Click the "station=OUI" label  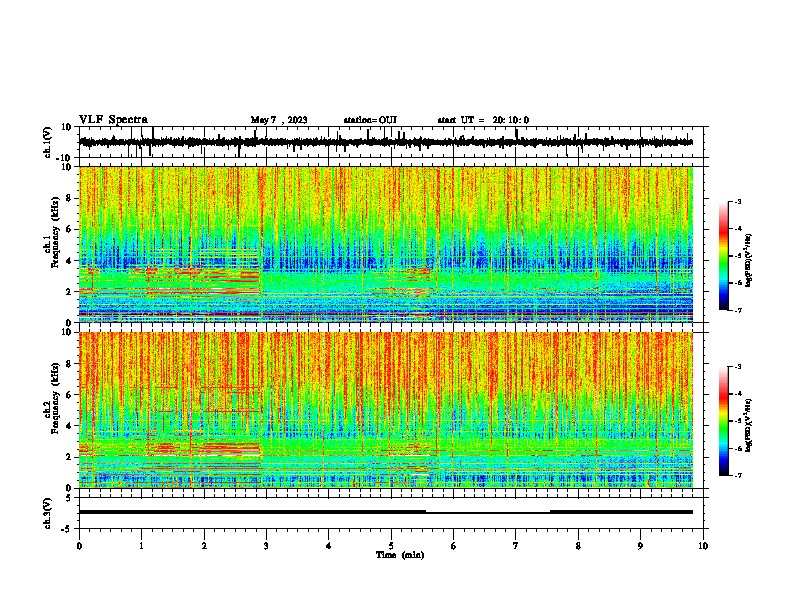tap(370, 120)
